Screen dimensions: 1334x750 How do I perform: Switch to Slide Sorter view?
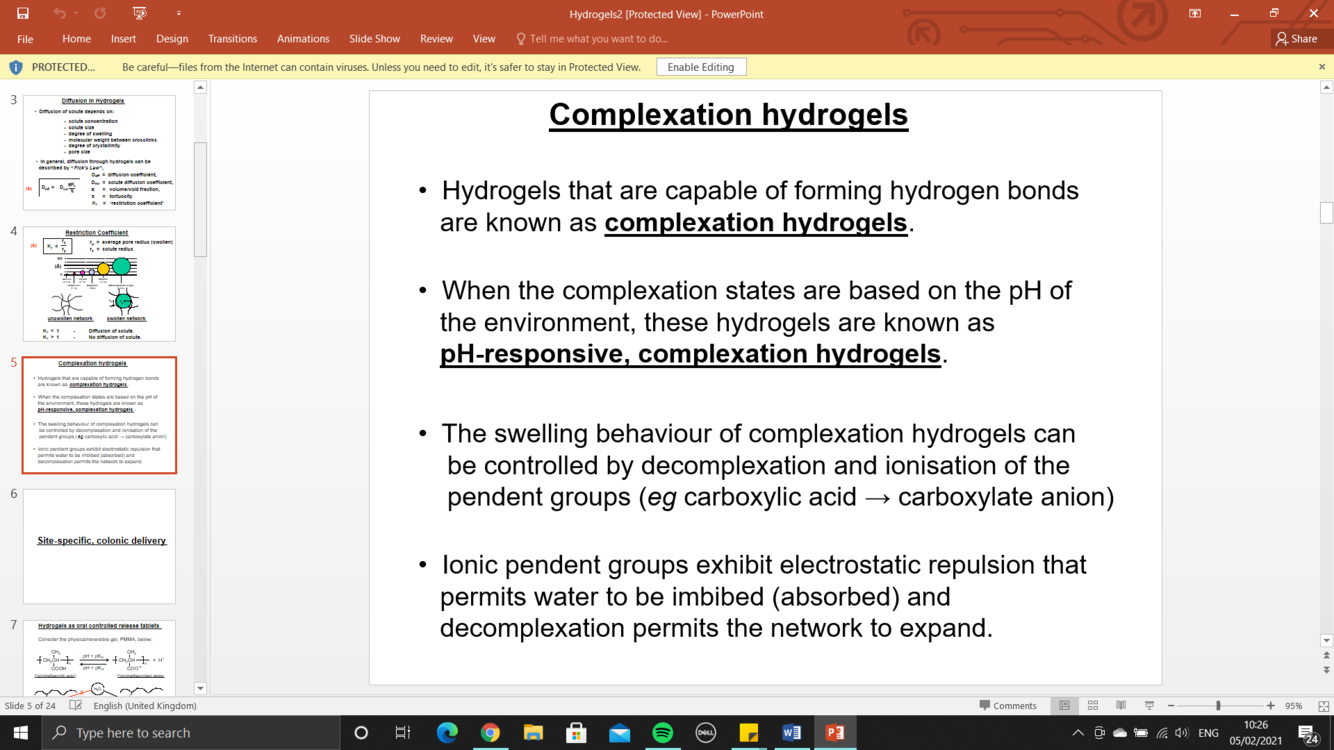pos(1092,706)
